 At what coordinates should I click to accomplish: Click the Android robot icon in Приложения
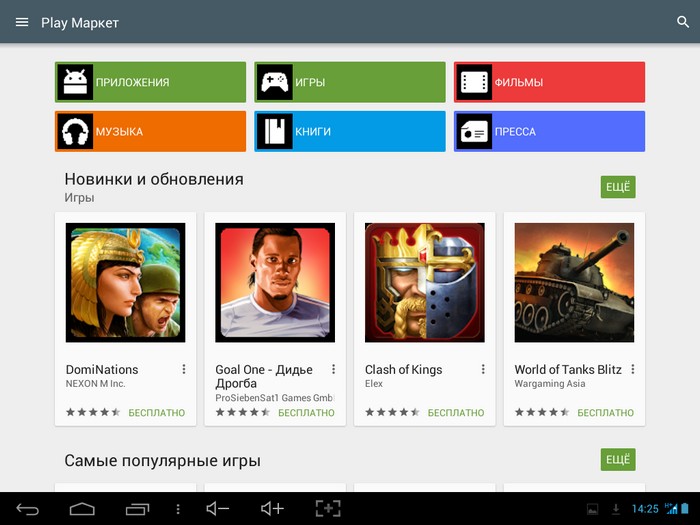75,82
